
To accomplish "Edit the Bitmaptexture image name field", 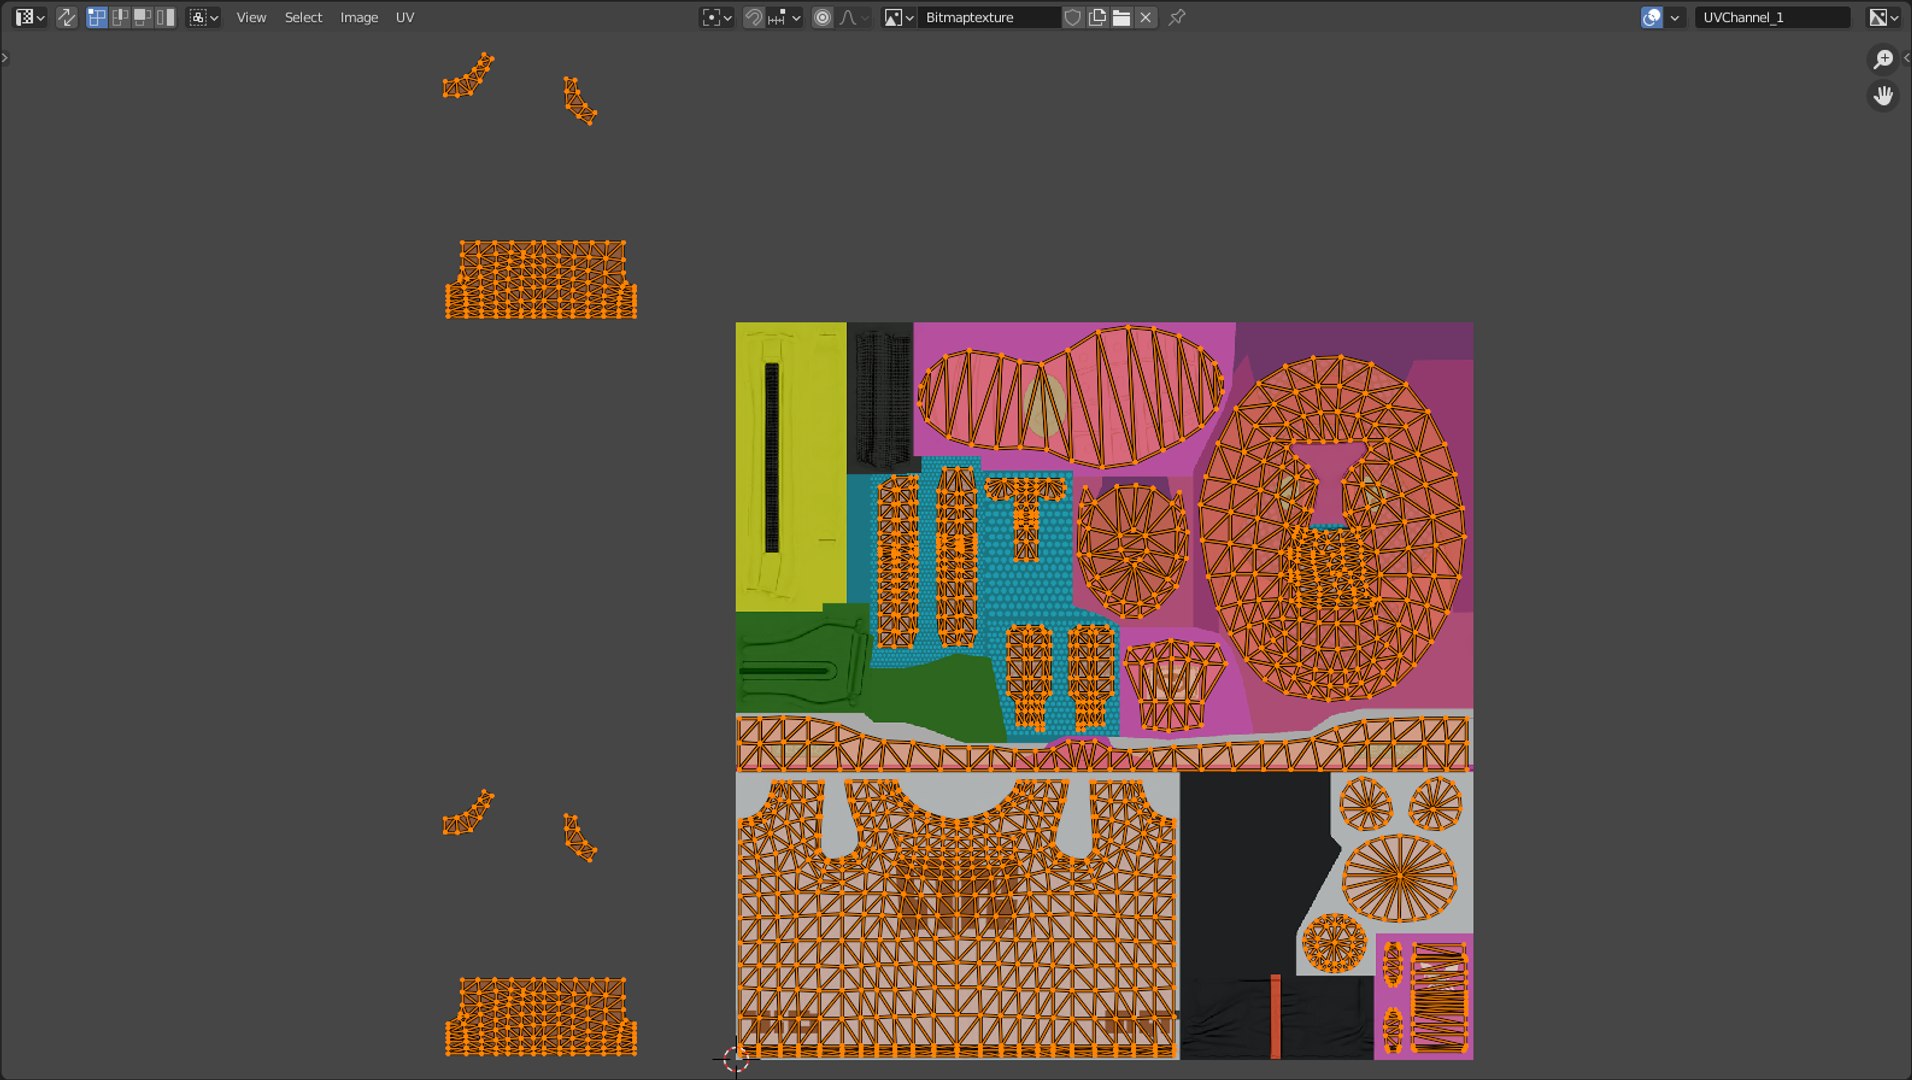I will pyautogui.click(x=988, y=17).
